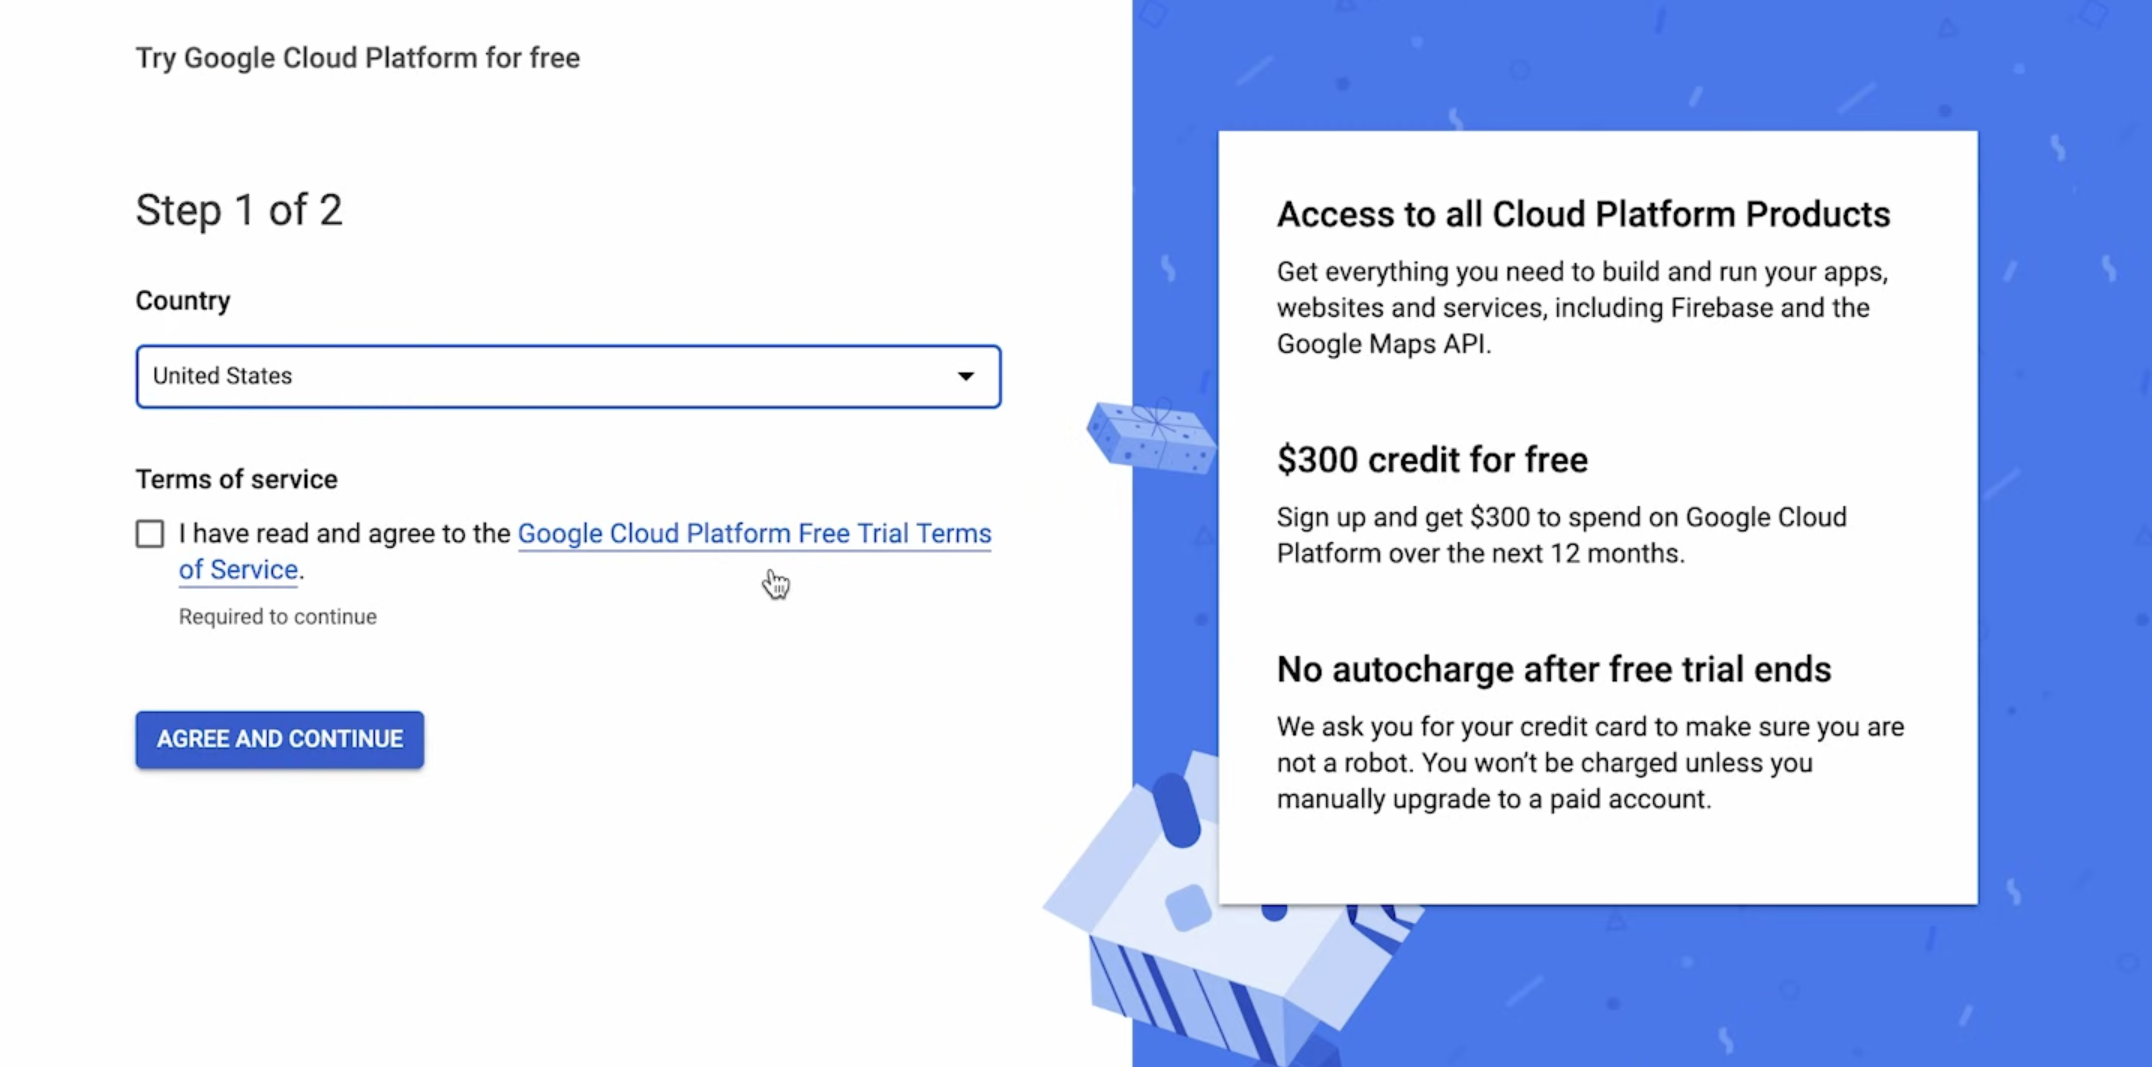Click the 'Terms of service' section label
Screen dimensions: 2152x1067
(237, 479)
